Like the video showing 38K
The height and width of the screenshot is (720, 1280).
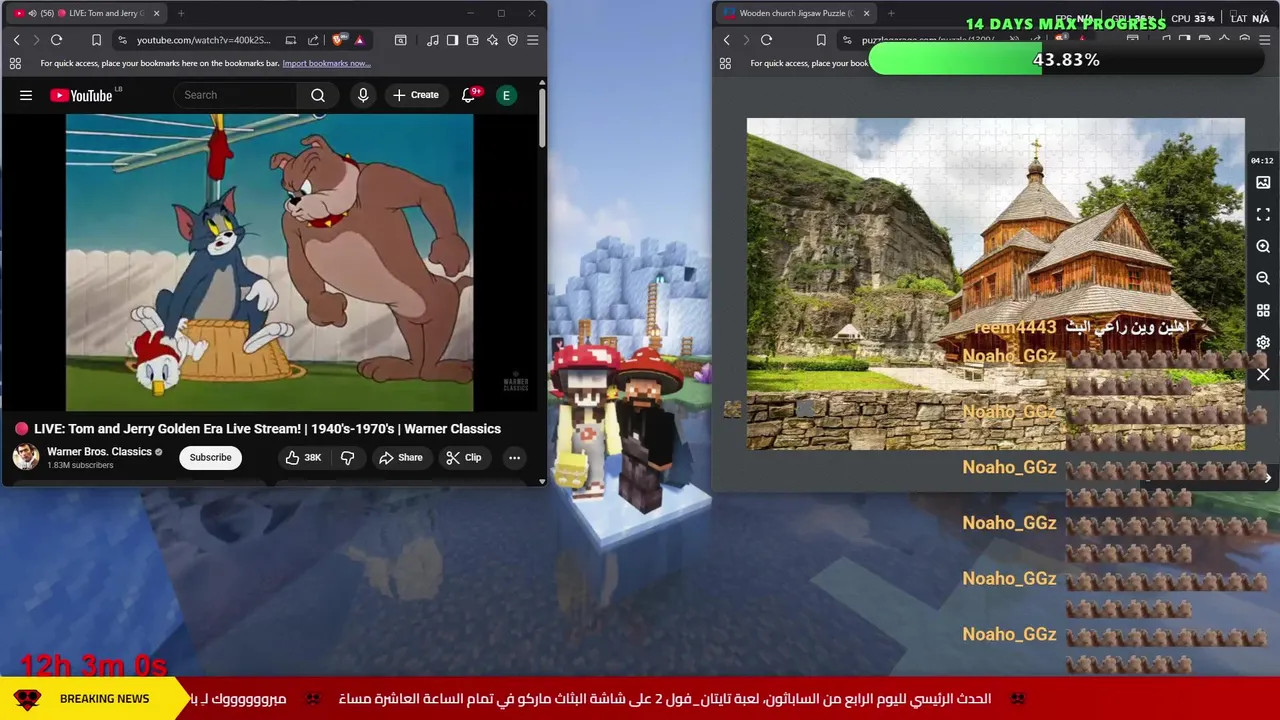[303, 457]
